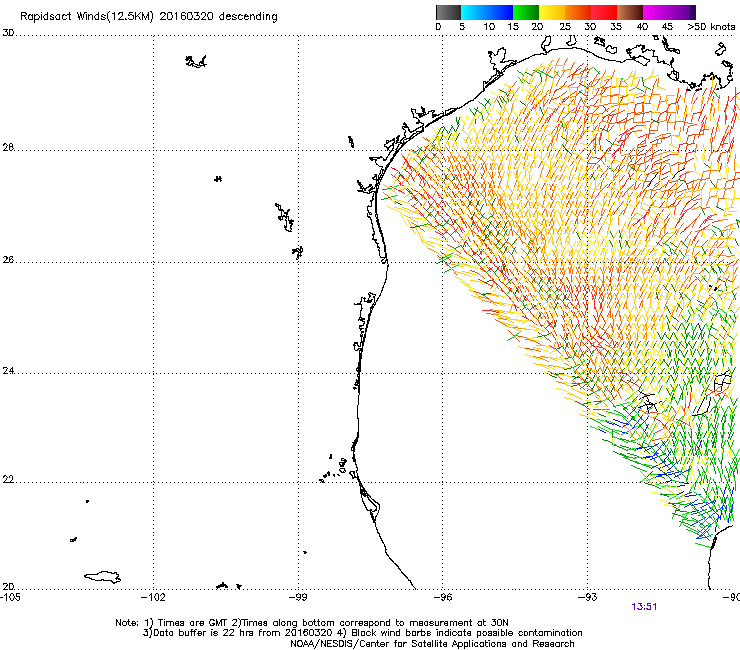Screen dimensions: 740x650
Task: Click the '>50 knots' legend label
Action: [711, 27]
